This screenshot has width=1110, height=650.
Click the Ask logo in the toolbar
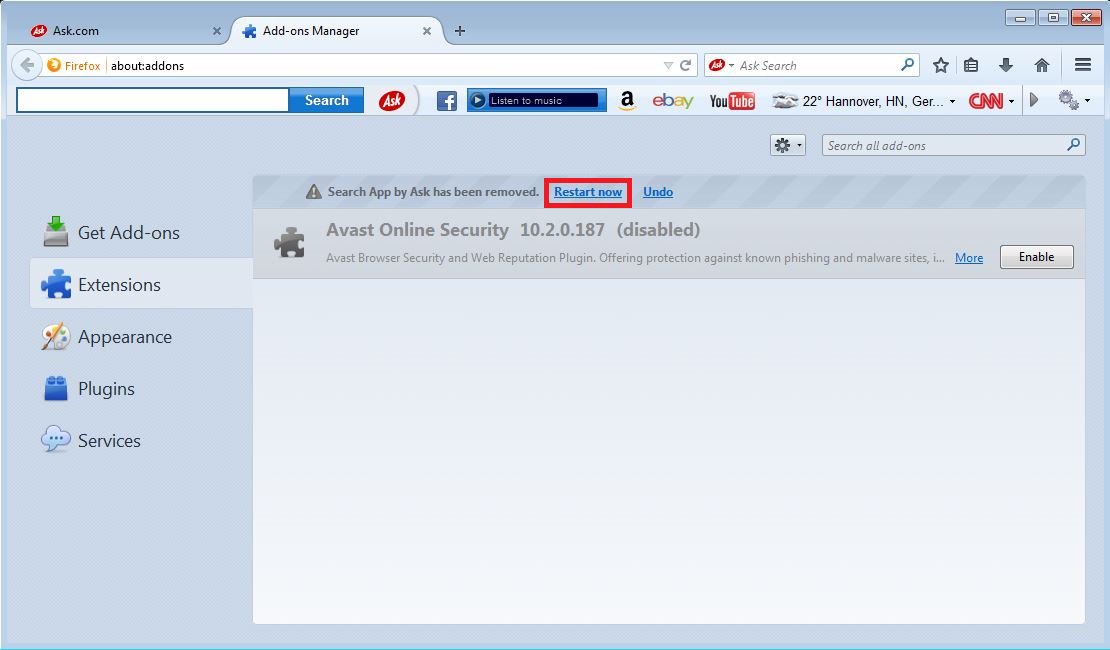(392, 99)
